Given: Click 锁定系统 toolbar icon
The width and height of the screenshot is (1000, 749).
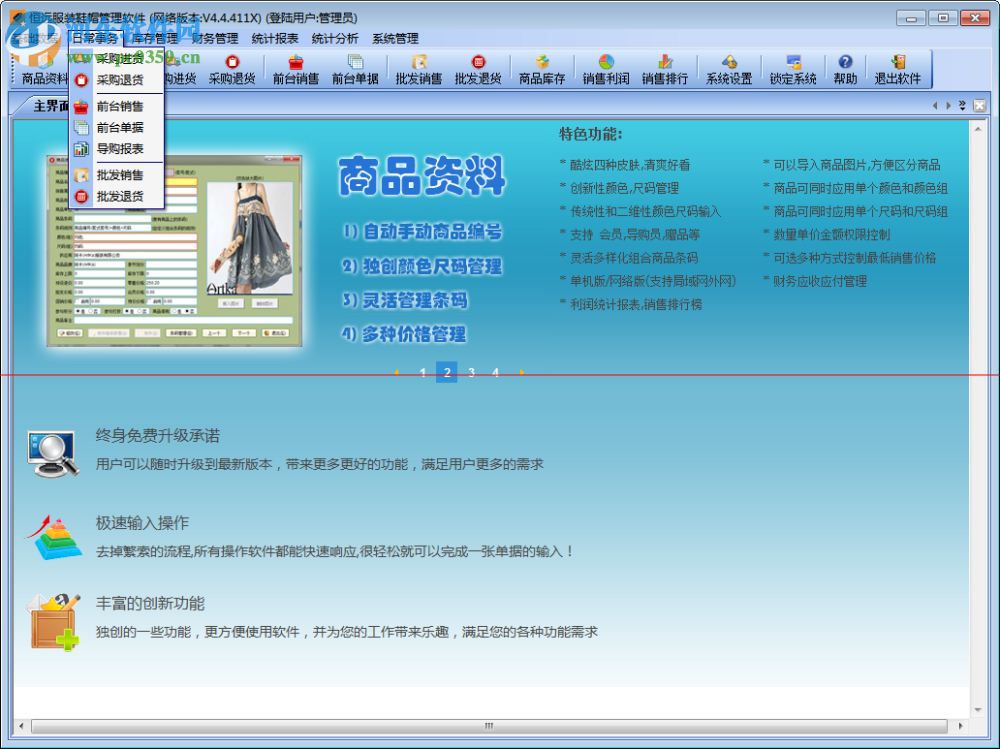Looking at the screenshot, I should pyautogui.click(x=793, y=70).
